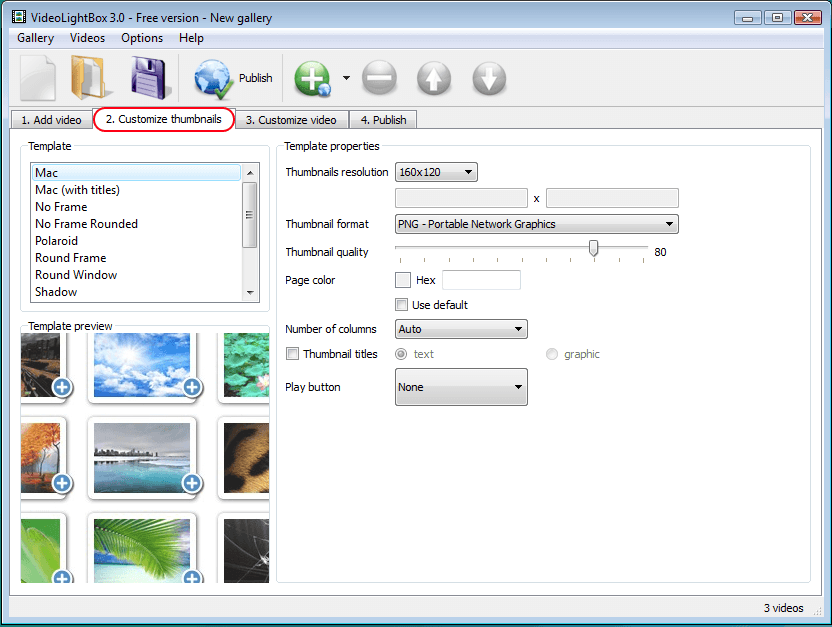Click plus icon on the autumn tree thumbnail

click(62, 483)
